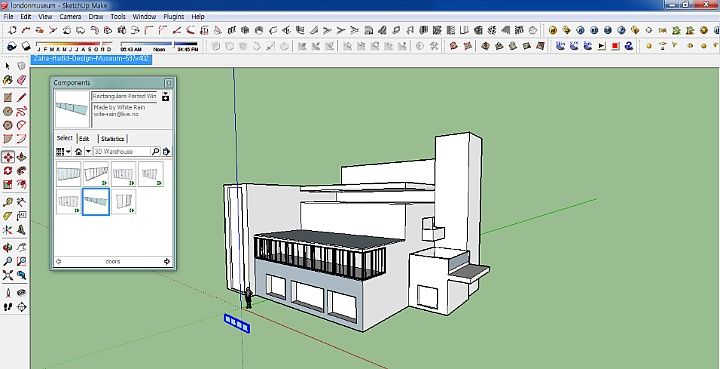Open the Edit menu
Viewport: 720px width, 369px height.
coord(26,17)
